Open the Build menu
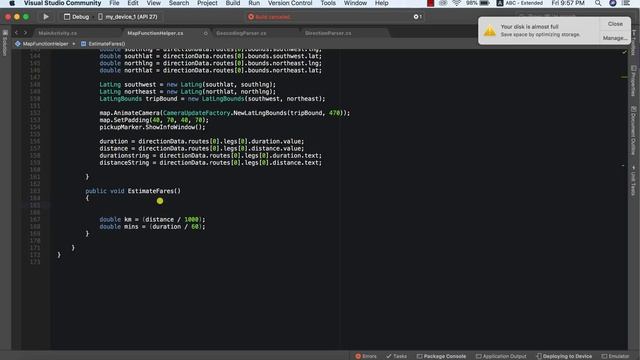This screenshot has width=640, height=360. pyautogui.click(x=233, y=3)
